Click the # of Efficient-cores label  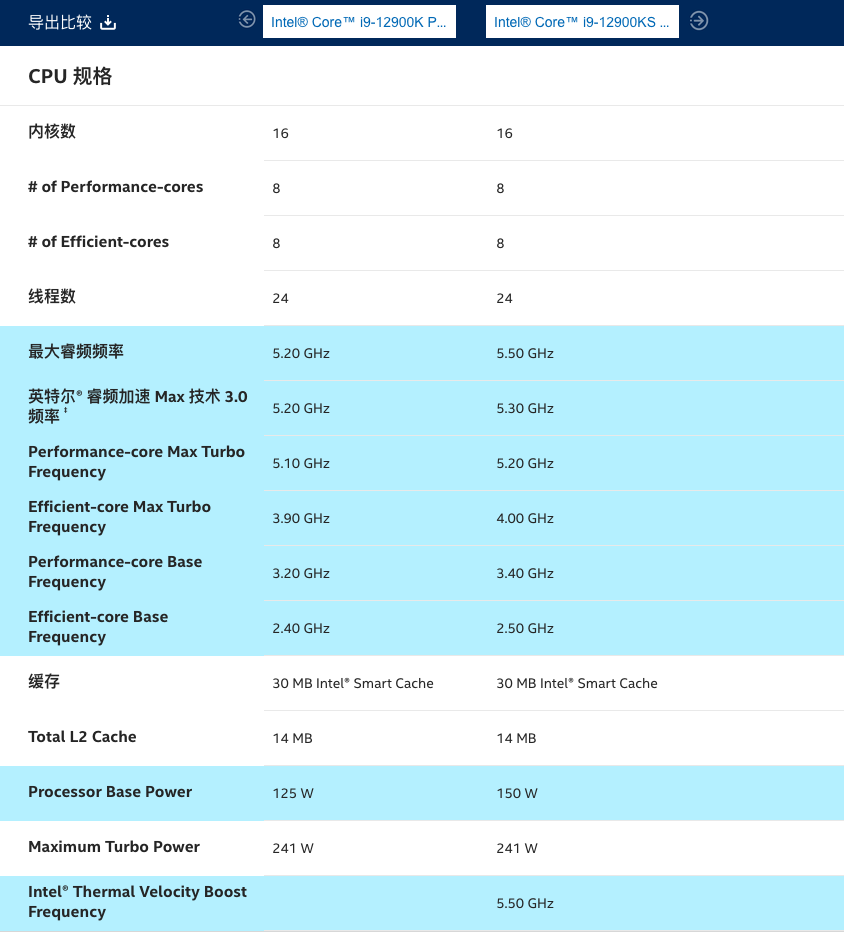click(99, 242)
